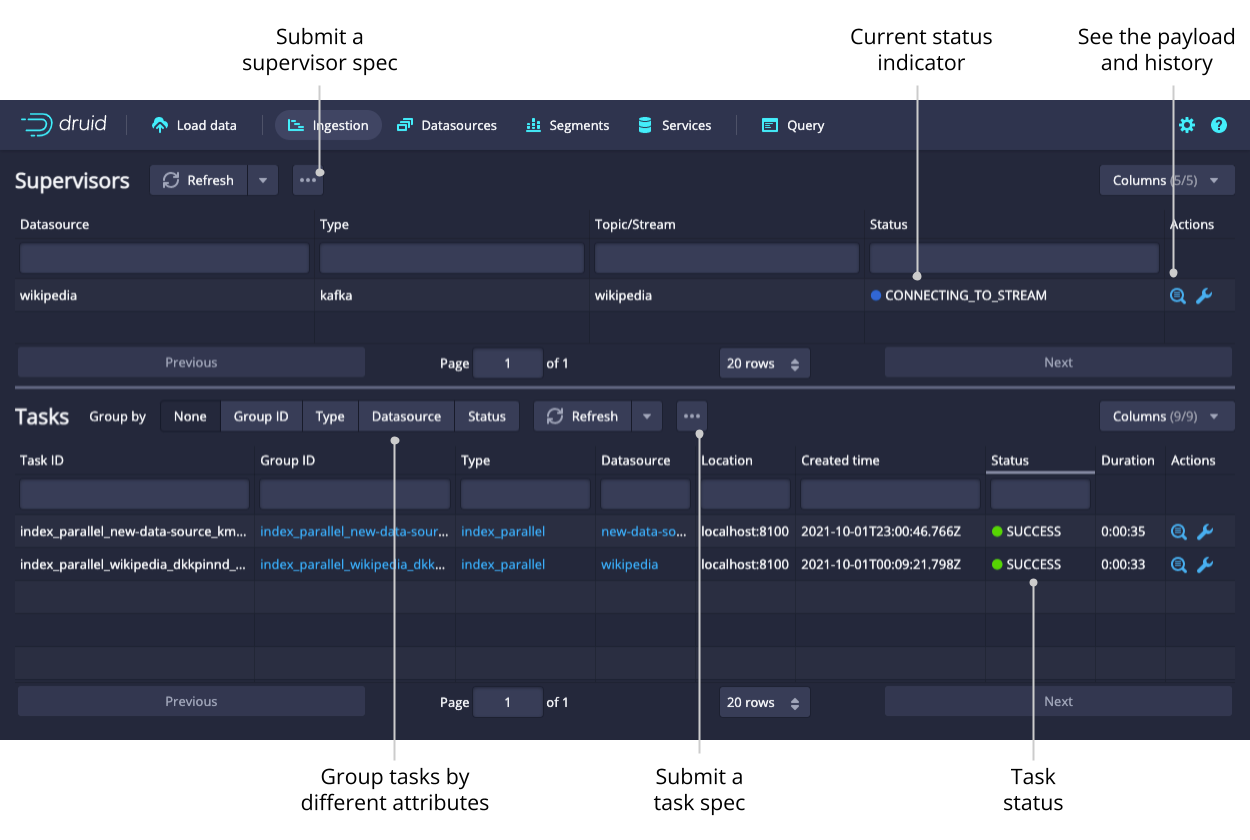
Task: Go to the Datasources tab
Action: click(447, 125)
